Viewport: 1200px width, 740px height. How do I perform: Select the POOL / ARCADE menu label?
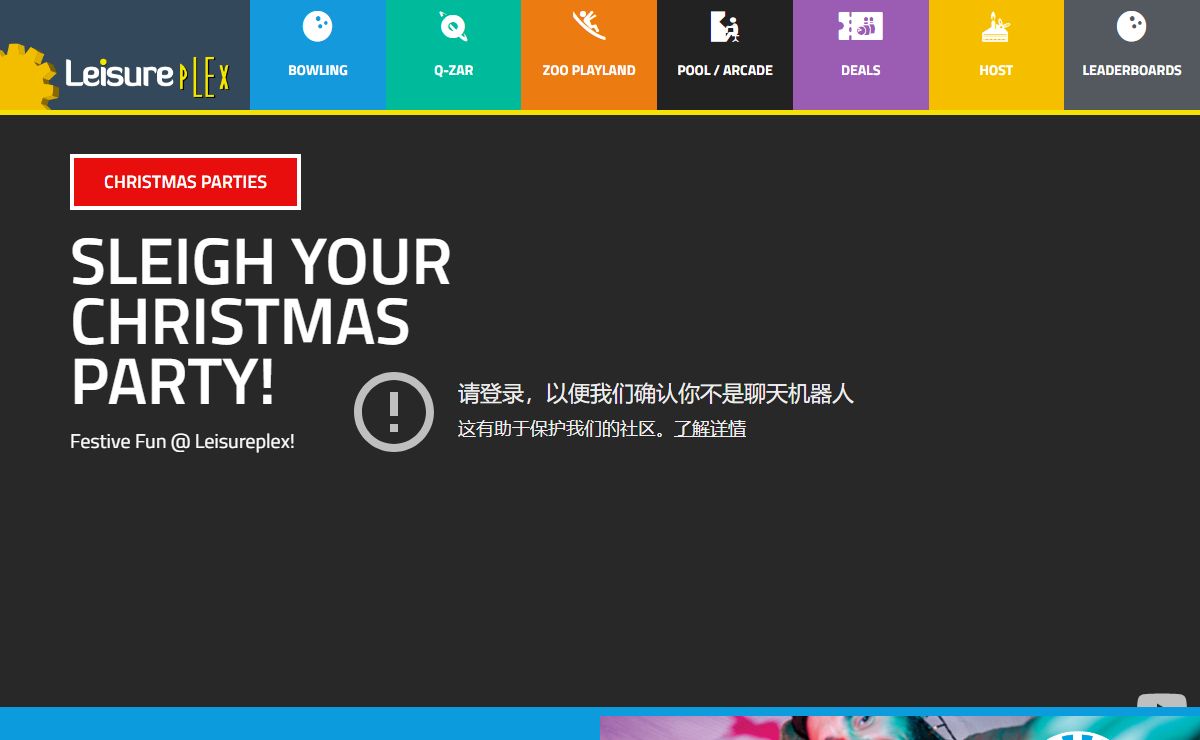pos(725,70)
